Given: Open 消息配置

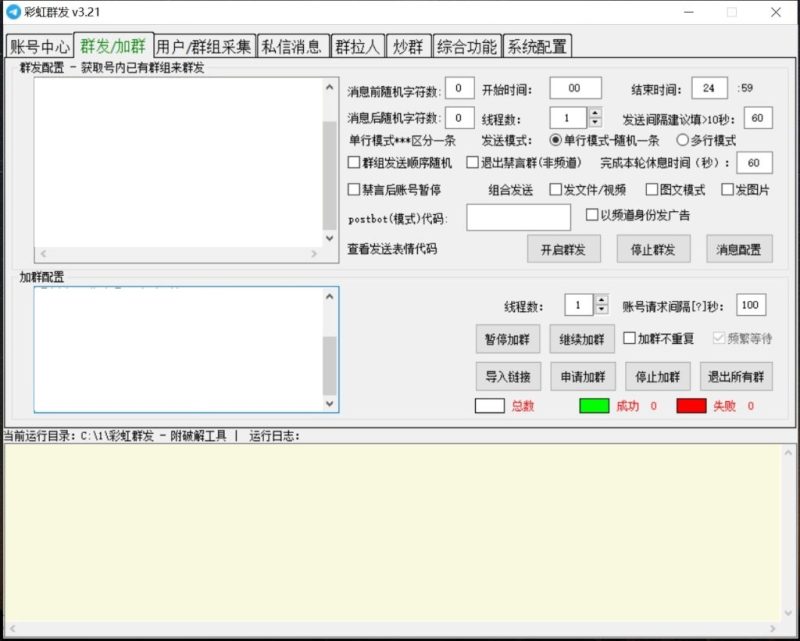Looking at the screenshot, I should click(740, 248).
